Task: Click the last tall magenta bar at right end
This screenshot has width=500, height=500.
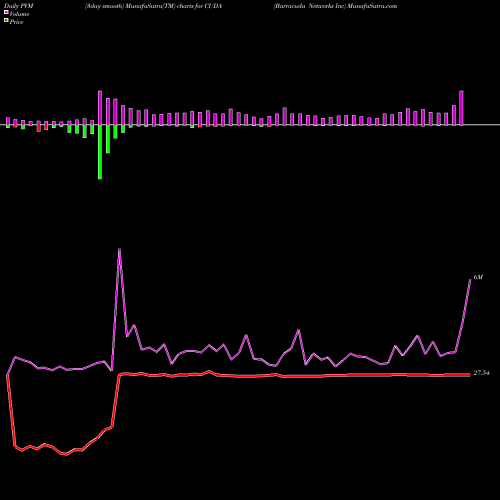Action: click(x=461, y=108)
